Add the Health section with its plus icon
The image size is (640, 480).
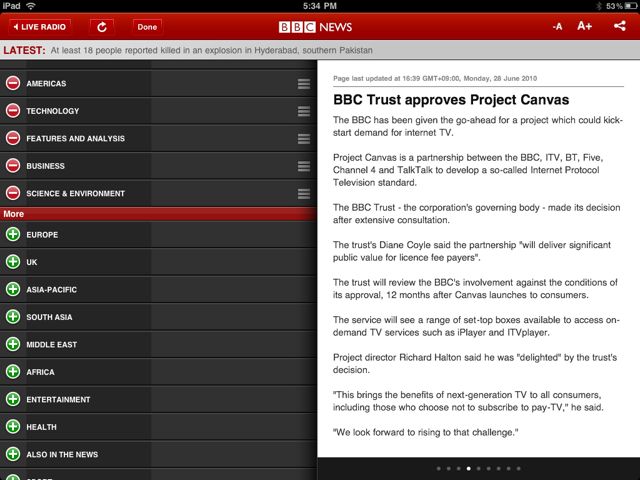[13, 427]
